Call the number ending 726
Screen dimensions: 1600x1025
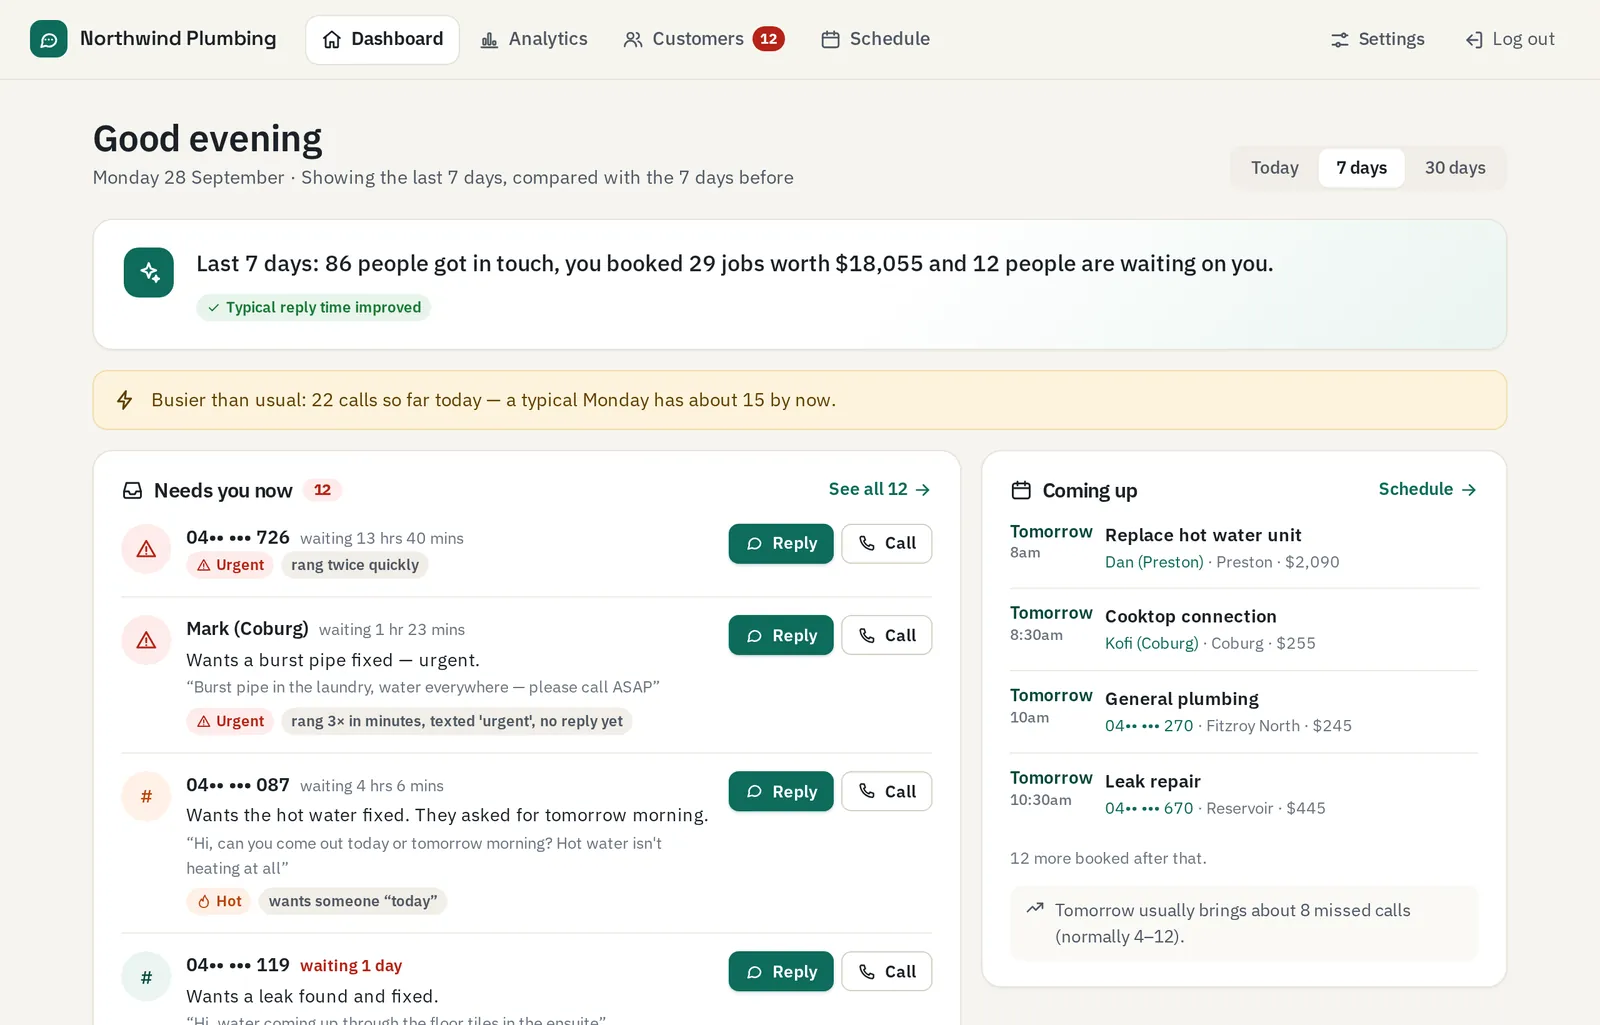[887, 543]
